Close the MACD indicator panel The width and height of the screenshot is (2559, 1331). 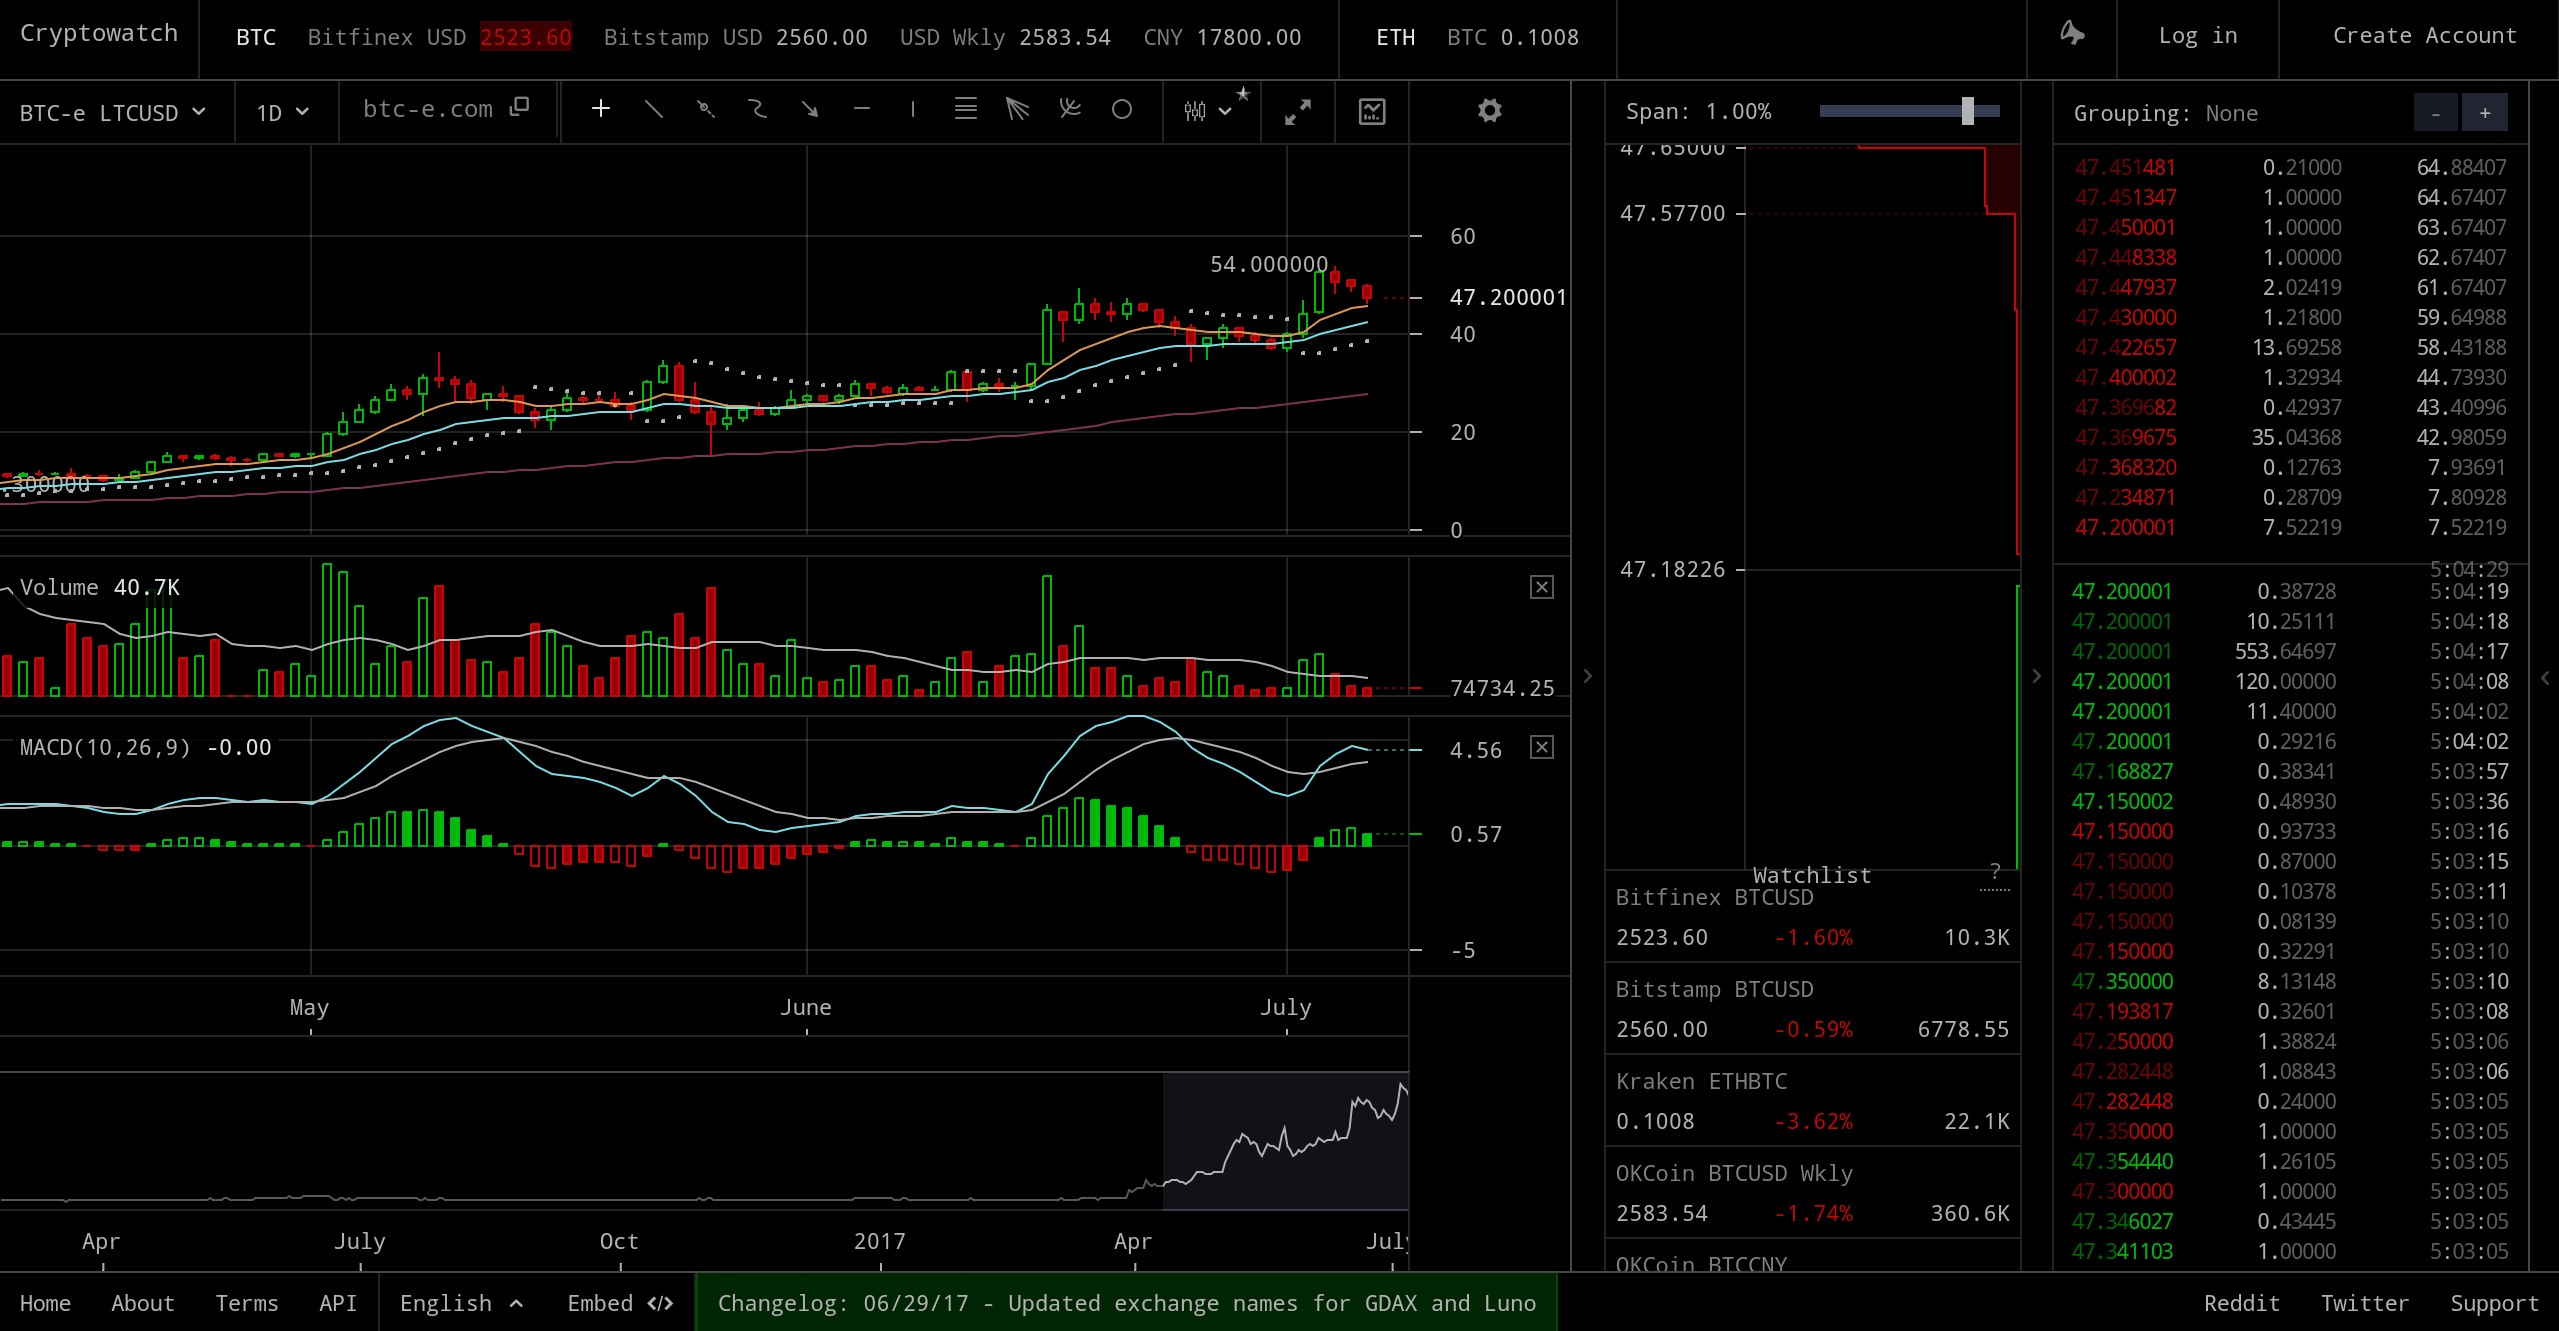(x=1541, y=747)
